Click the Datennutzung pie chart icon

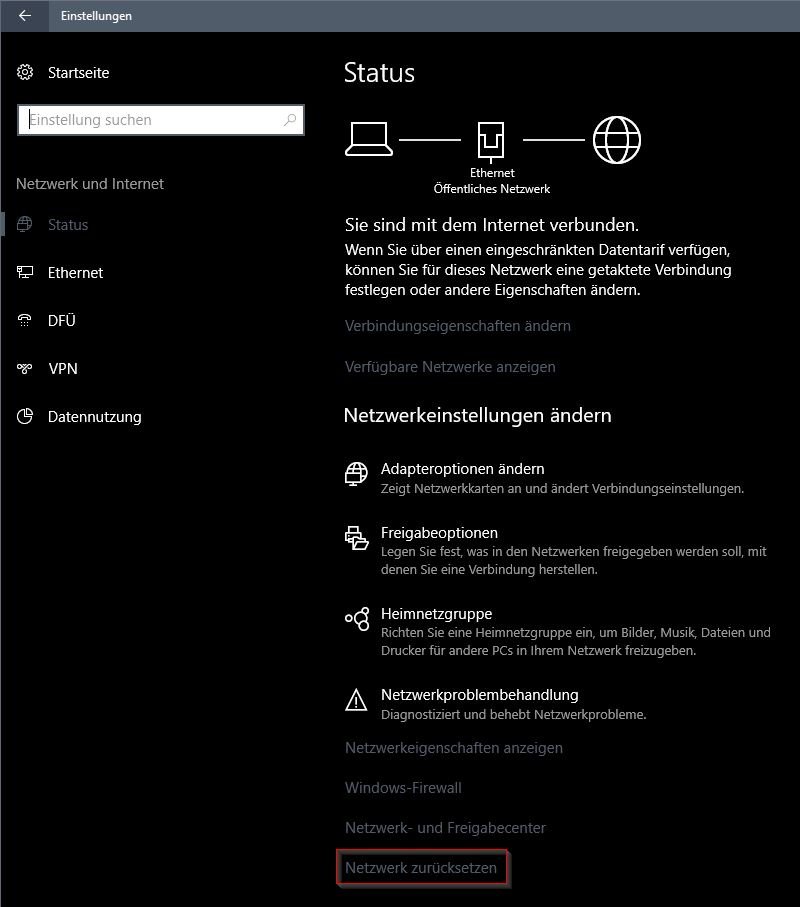[25, 416]
